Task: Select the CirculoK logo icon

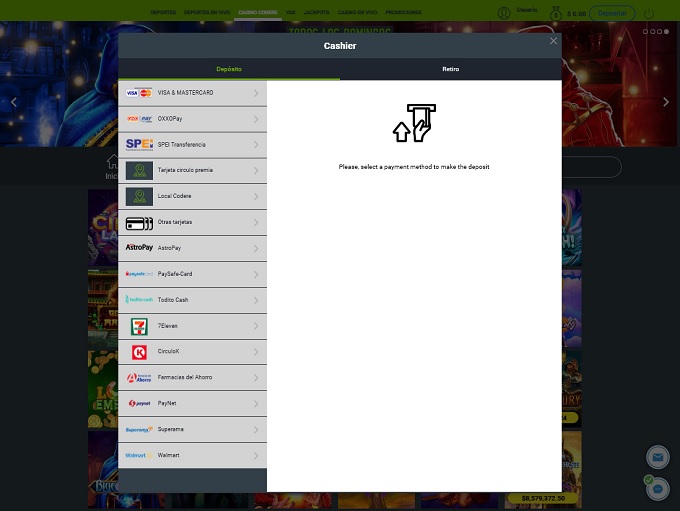Action: click(x=139, y=352)
